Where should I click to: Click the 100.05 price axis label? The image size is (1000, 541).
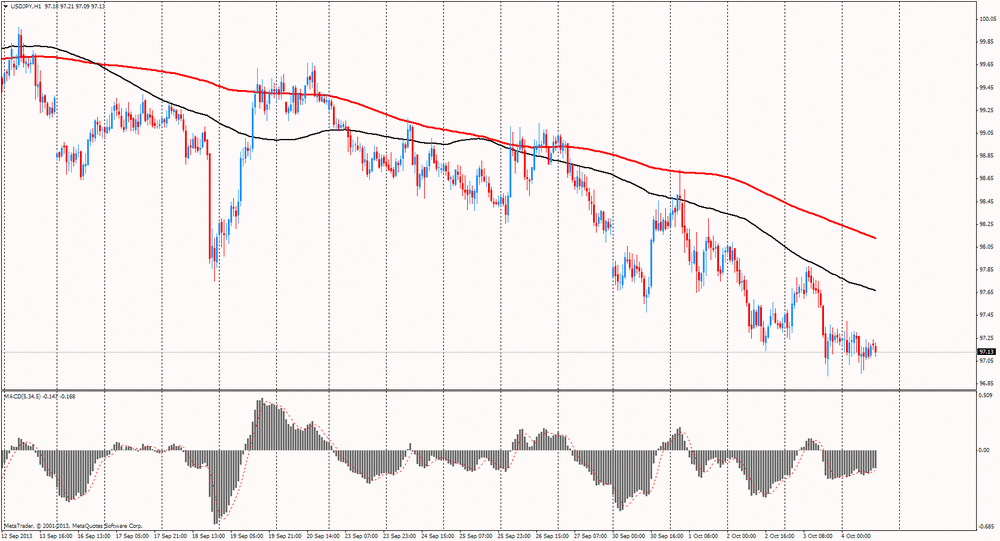987,19
